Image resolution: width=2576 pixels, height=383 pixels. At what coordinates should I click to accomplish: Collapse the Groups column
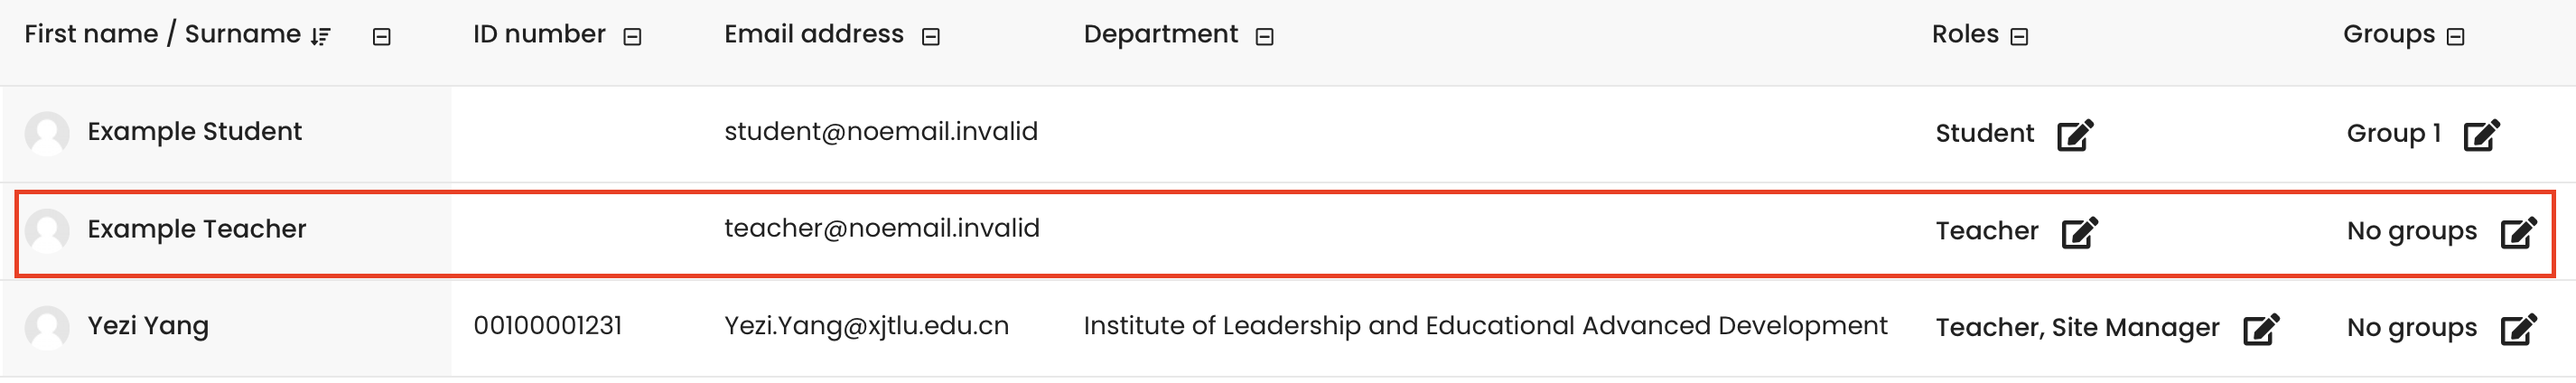[2456, 37]
